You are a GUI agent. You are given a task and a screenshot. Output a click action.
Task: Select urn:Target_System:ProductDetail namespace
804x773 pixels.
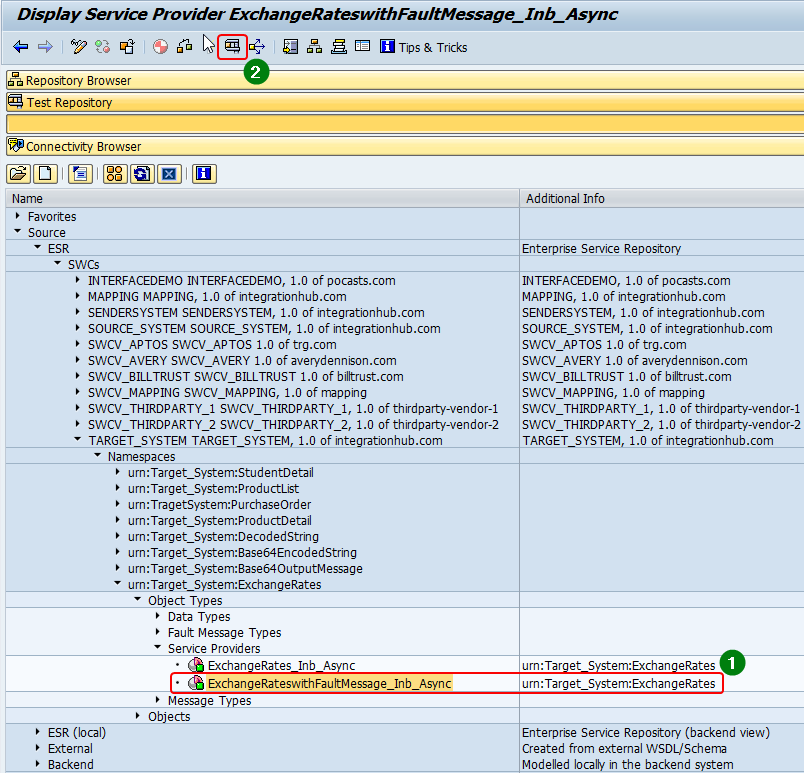click(x=219, y=520)
